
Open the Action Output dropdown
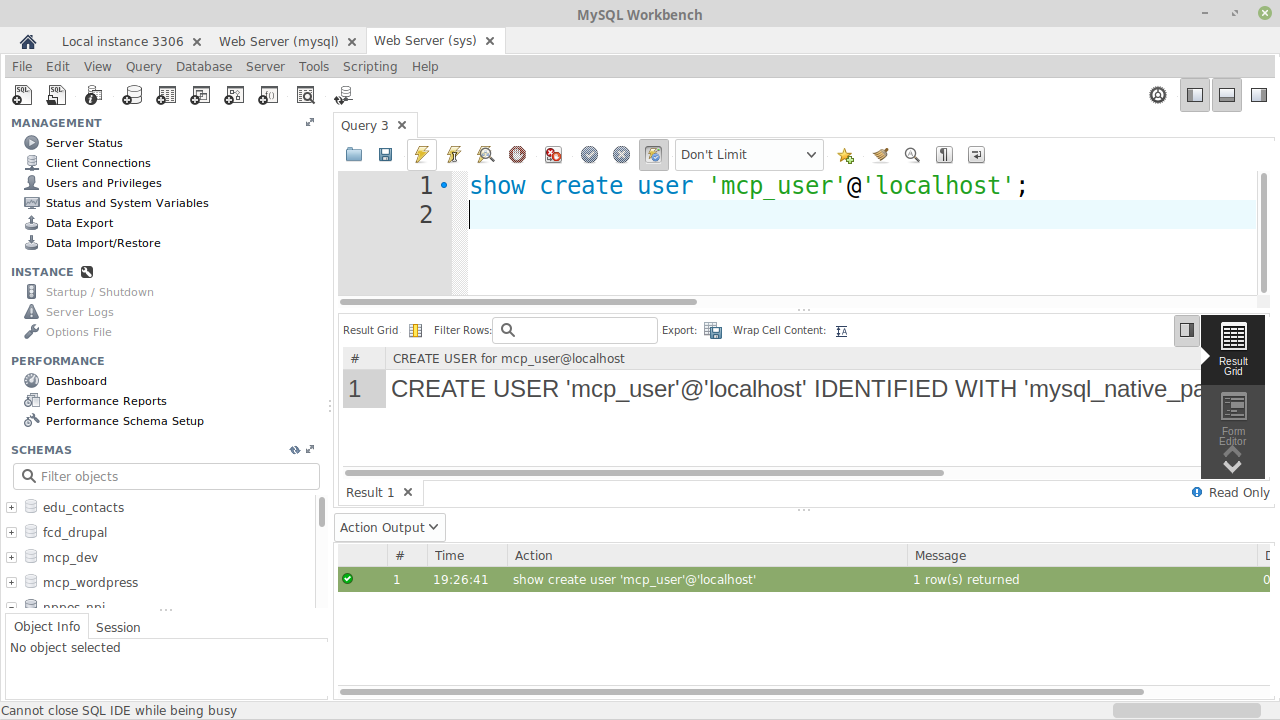pos(389,527)
